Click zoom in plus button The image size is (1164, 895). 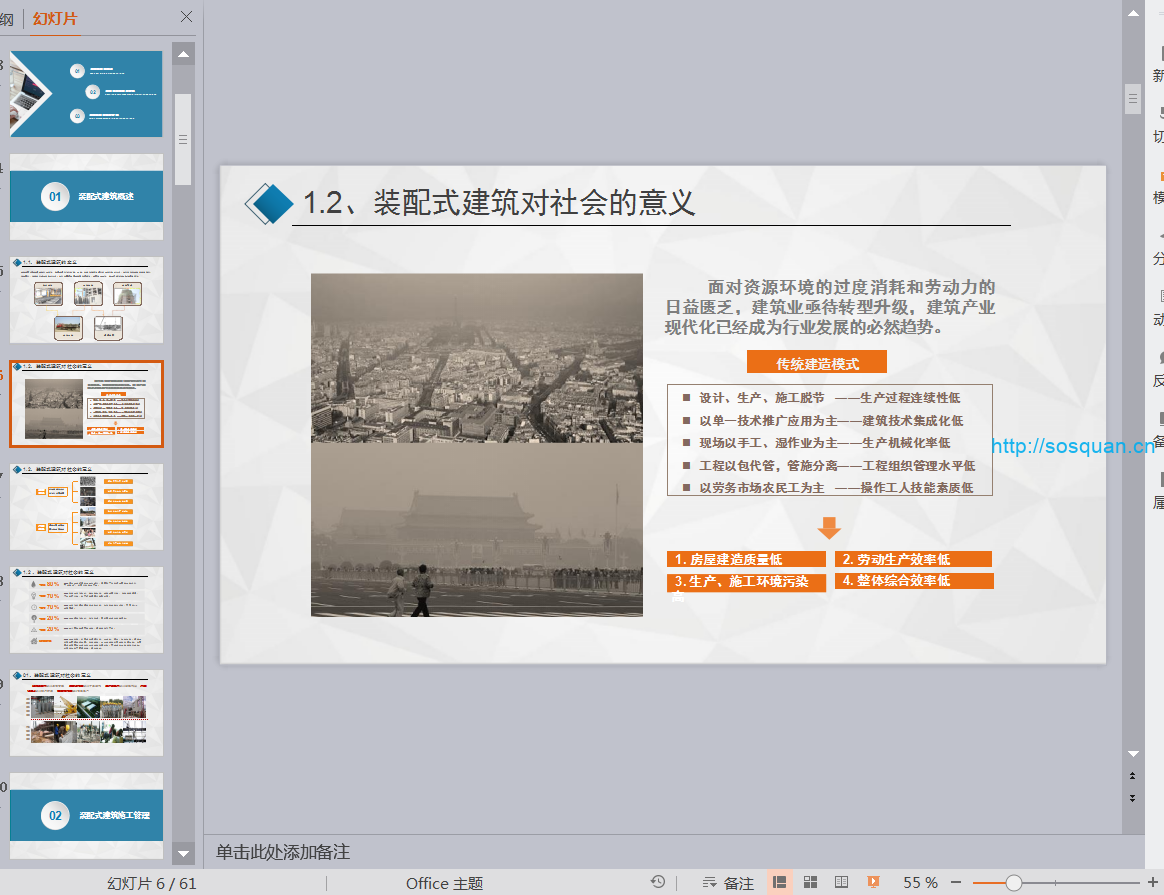pyautogui.click(x=1151, y=882)
